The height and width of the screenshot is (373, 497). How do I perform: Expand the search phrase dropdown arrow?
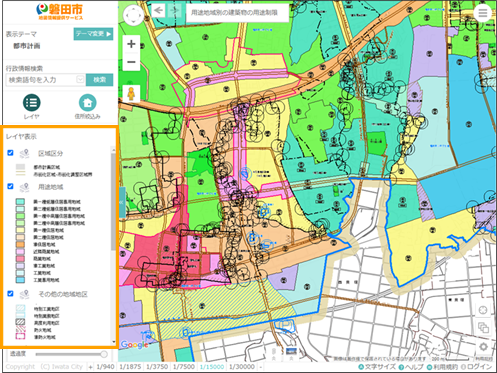(x=80, y=79)
